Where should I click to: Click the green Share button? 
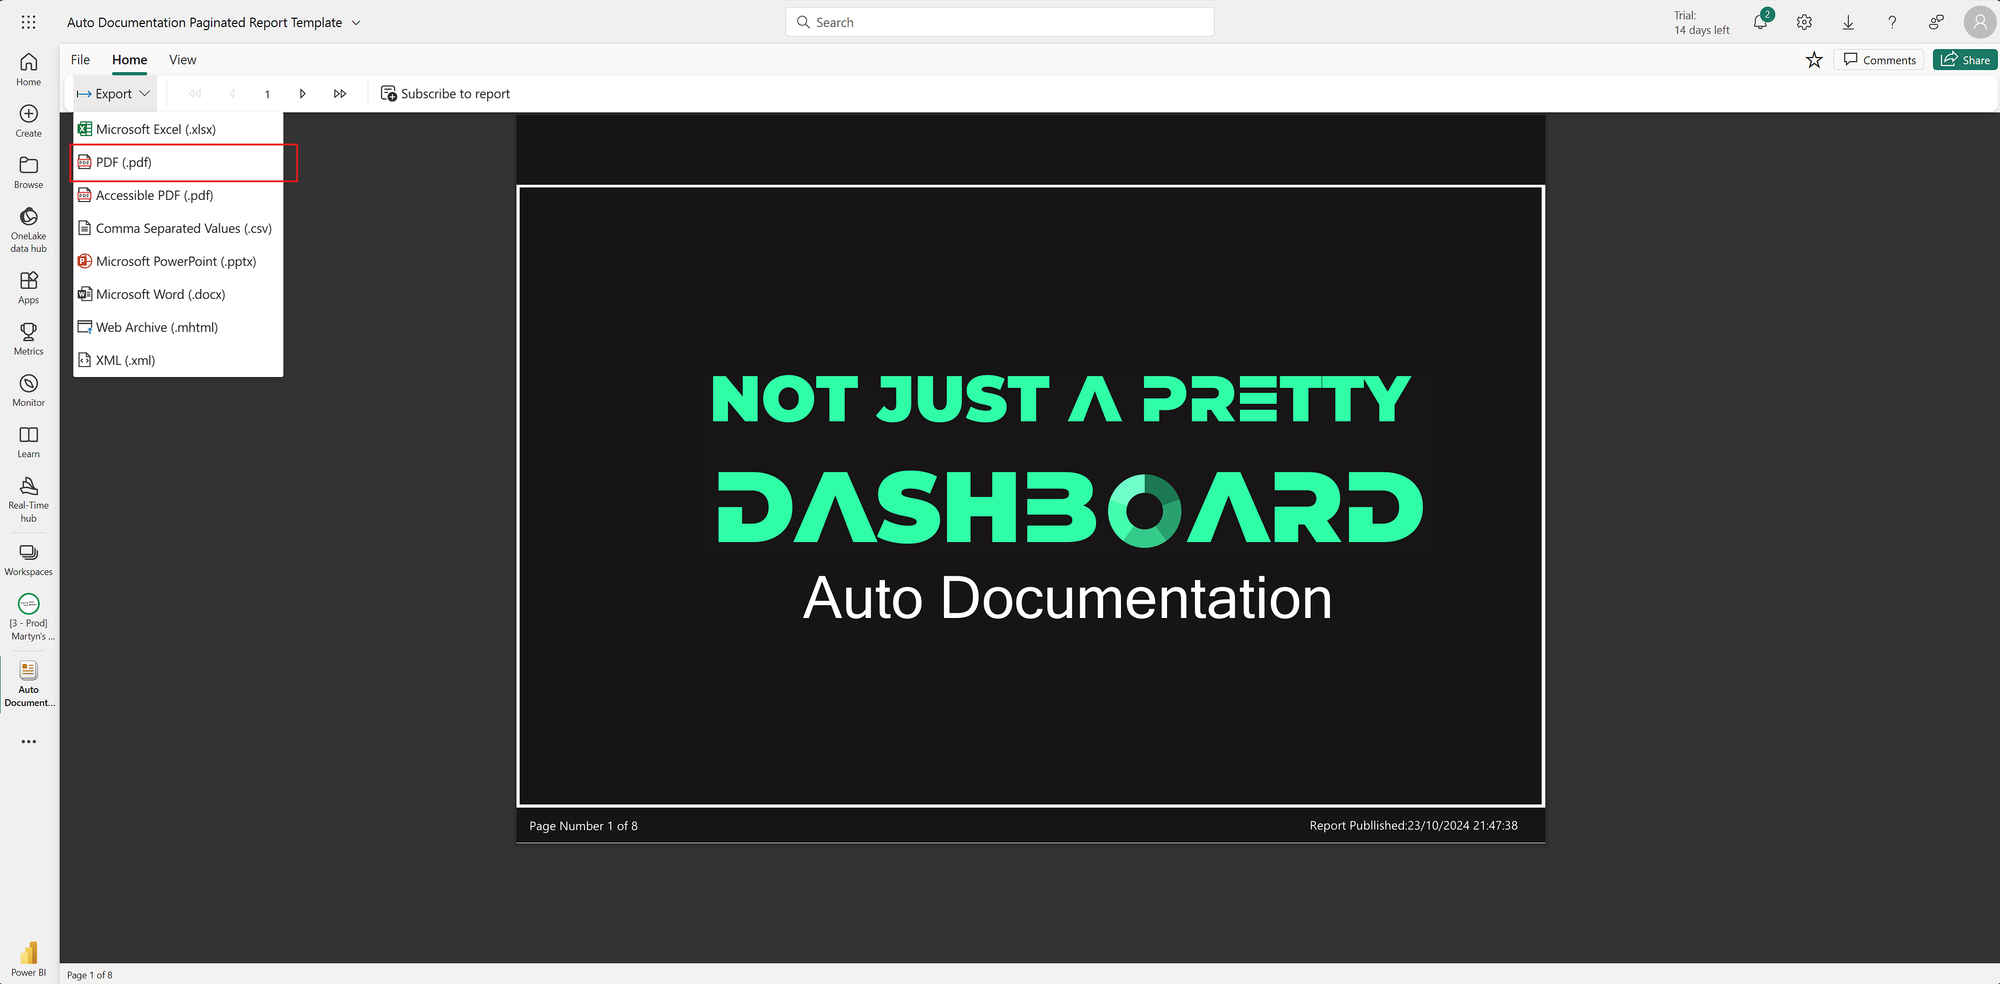click(x=1965, y=60)
